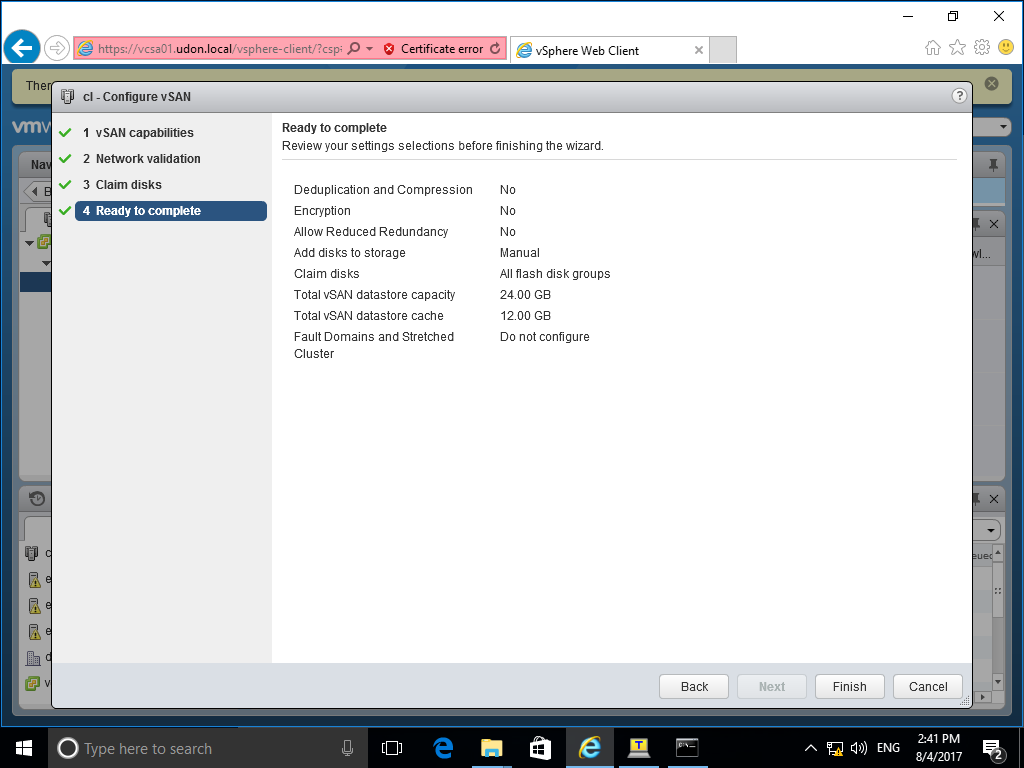1024x768 pixels.
Task: Dismiss the yellow notification banner
Action: pos(991,84)
